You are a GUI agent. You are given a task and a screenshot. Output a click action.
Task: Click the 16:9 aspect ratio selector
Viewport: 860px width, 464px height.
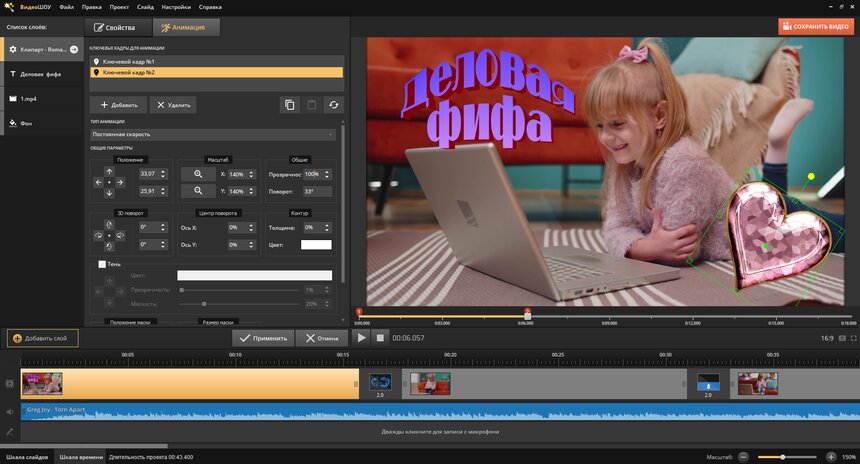[x=827, y=338]
